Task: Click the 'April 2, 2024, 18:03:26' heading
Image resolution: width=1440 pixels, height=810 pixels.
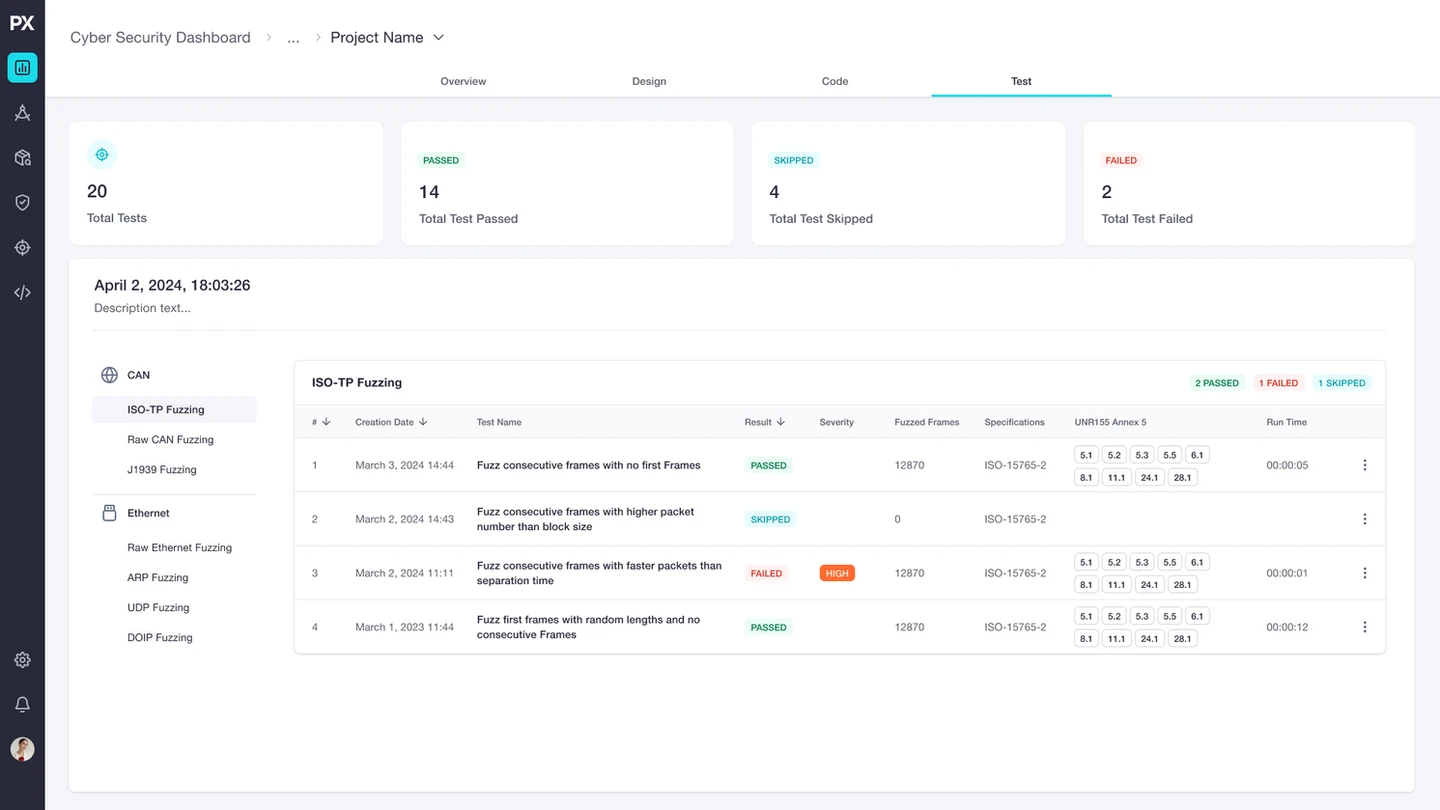Action: click(172, 285)
